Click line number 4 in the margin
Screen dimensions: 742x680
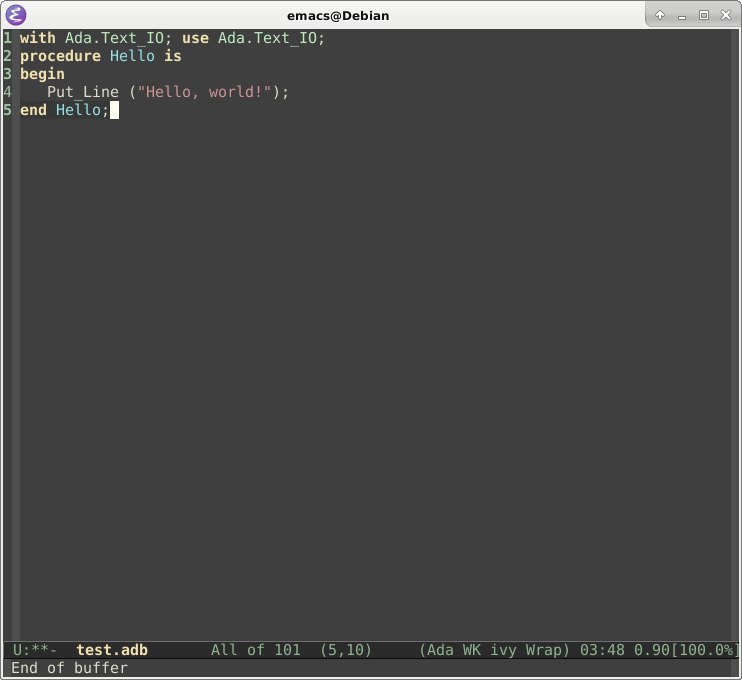(7, 92)
